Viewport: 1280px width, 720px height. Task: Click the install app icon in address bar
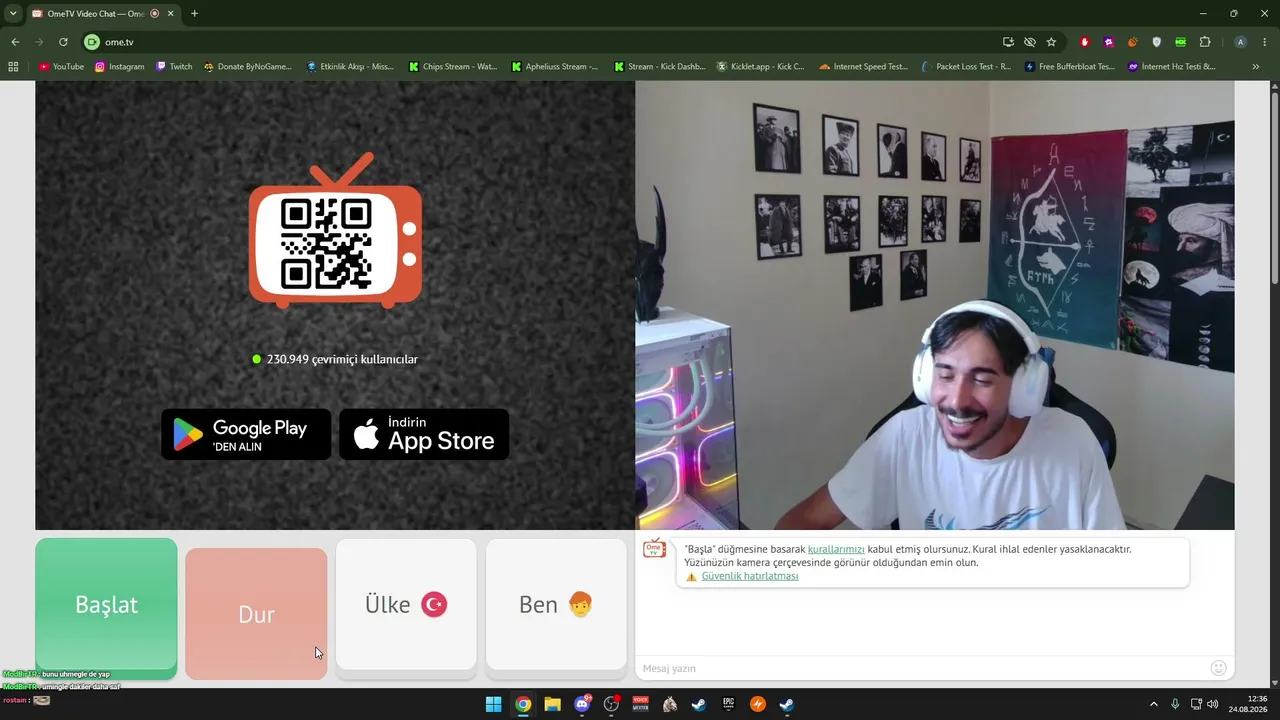(1008, 42)
